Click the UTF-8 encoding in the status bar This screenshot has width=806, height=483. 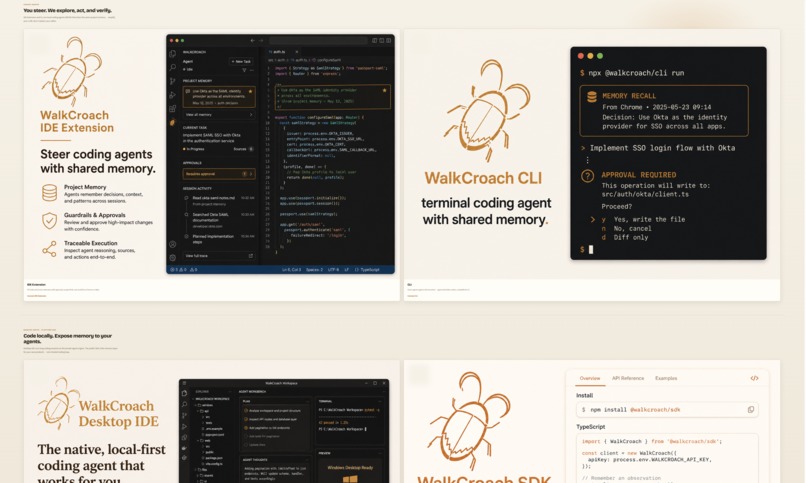pyautogui.click(x=333, y=270)
